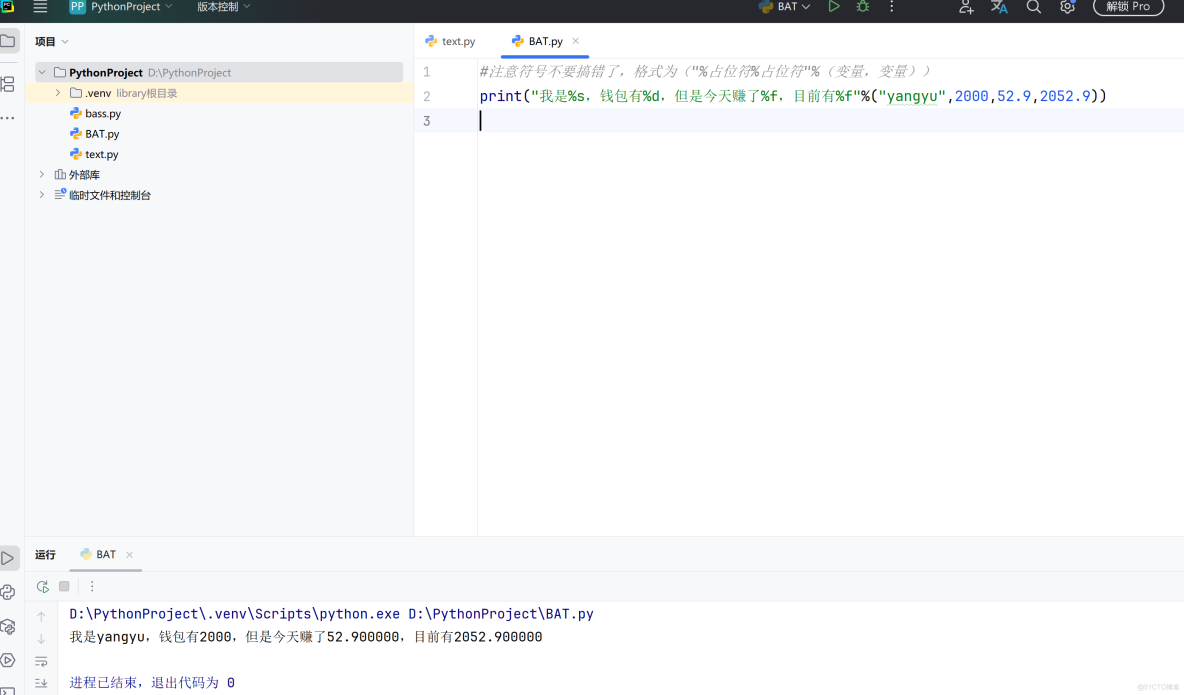This screenshot has height=695, width=1184.
Task: Toggle the Project tool window sidebar icon
Action: (9, 41)
